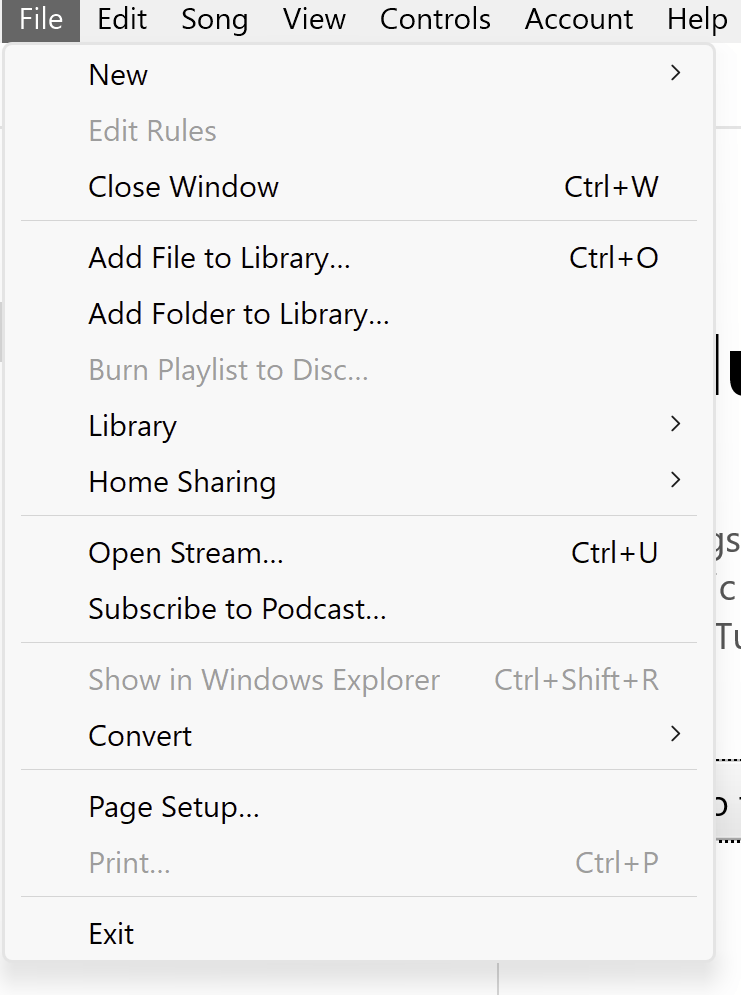Click Show in Windows Explorer entry

pos(264,680)
